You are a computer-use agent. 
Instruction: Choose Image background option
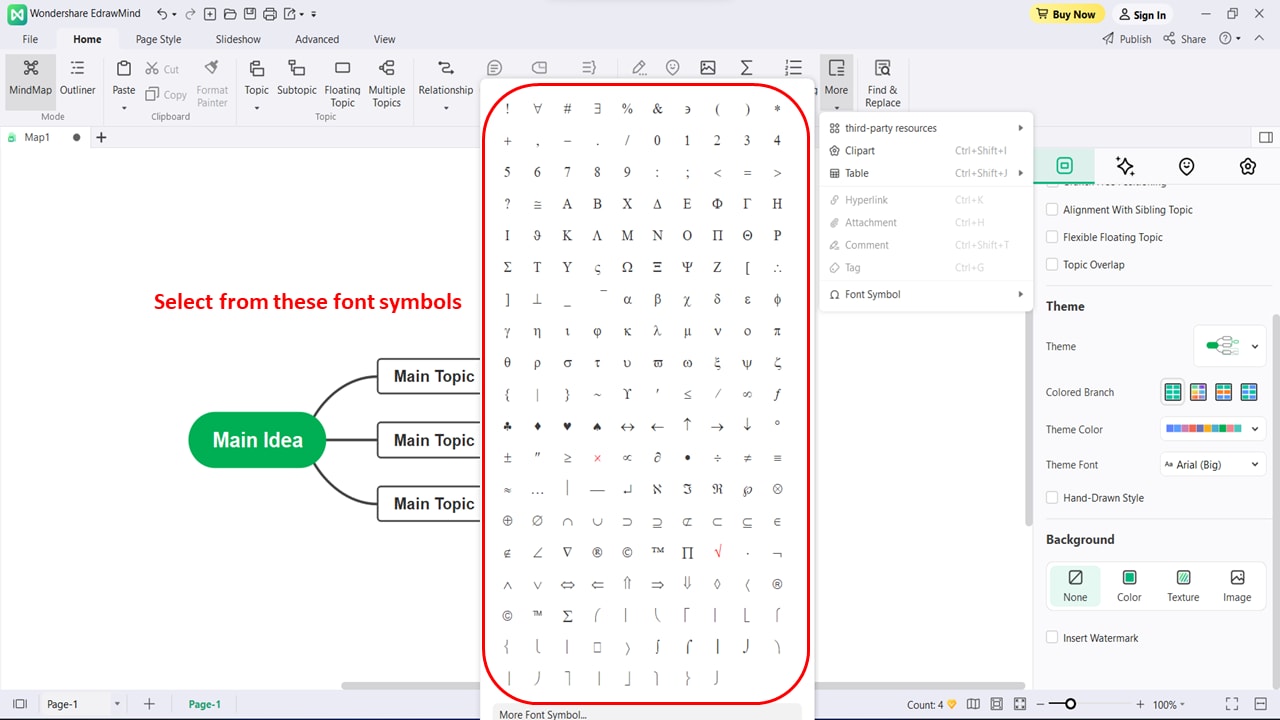(x=1237, y=586)
